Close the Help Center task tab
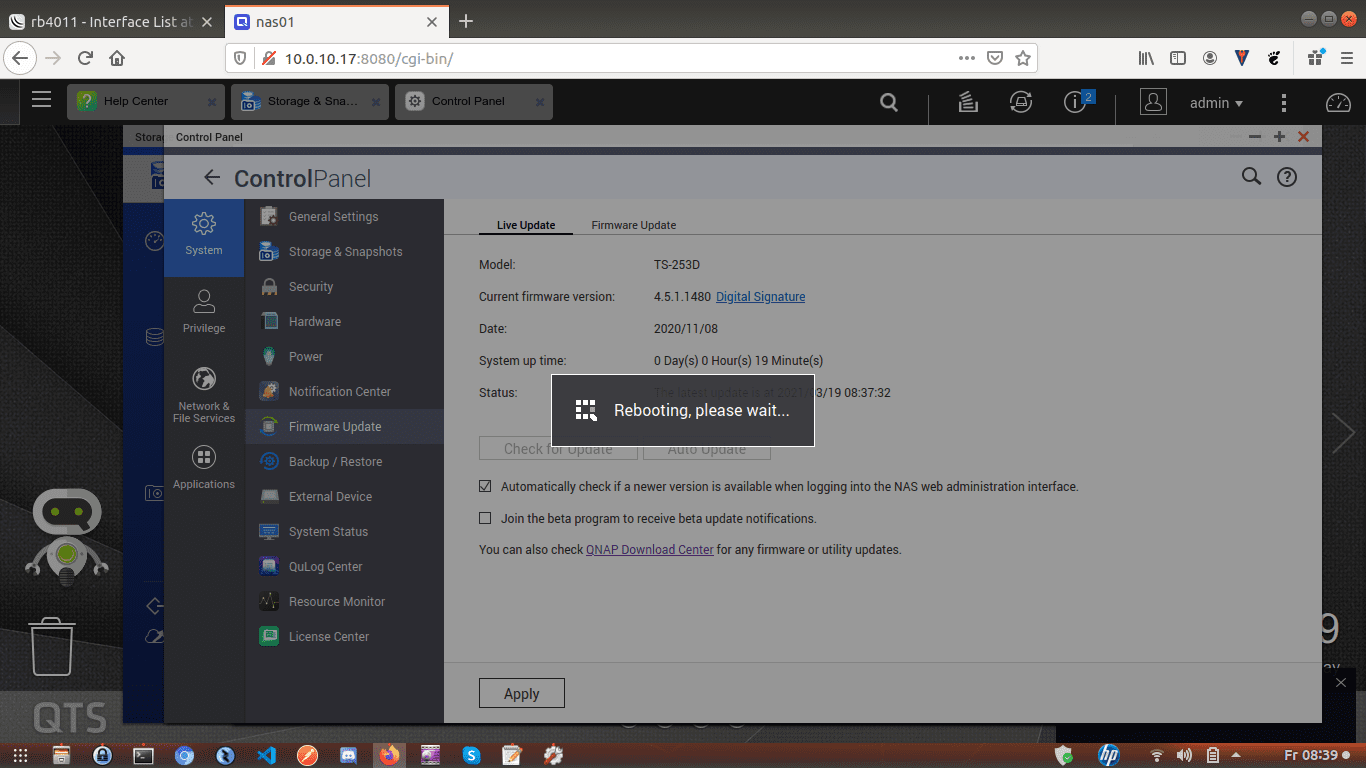Viewport: 1366px width, 768px height. pos(211,102)
